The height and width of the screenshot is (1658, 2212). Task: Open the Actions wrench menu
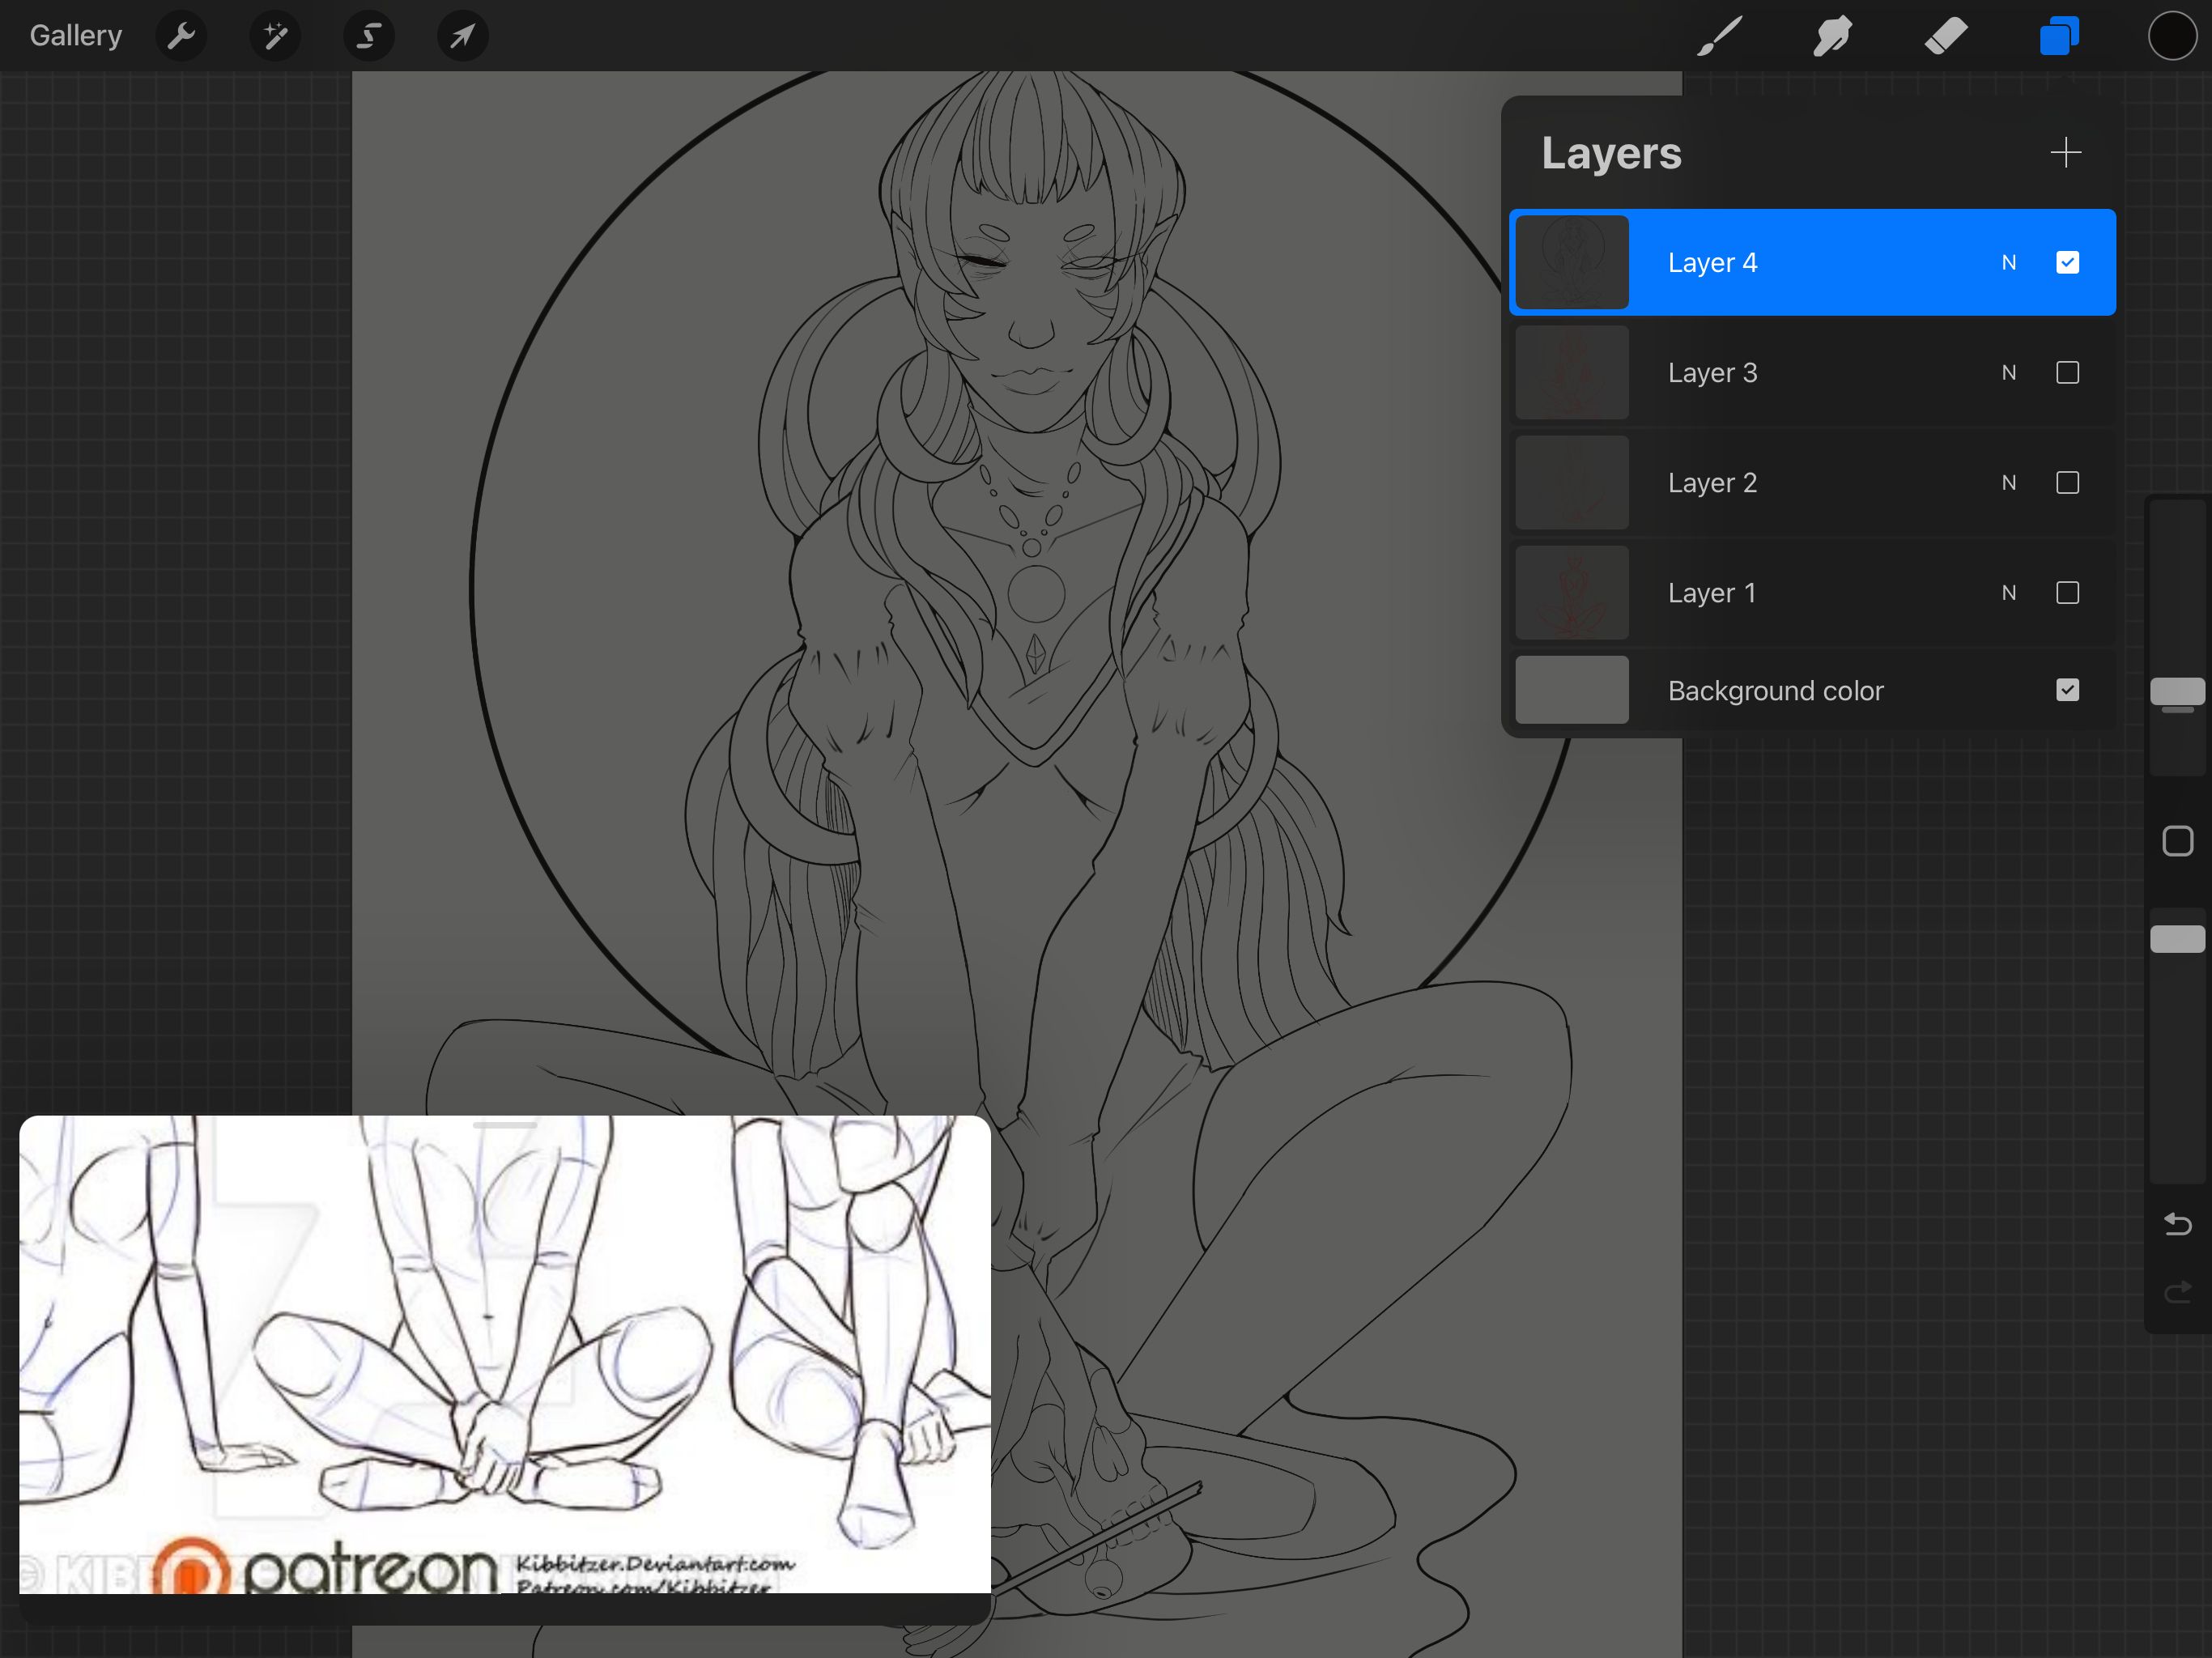point(181,36)
